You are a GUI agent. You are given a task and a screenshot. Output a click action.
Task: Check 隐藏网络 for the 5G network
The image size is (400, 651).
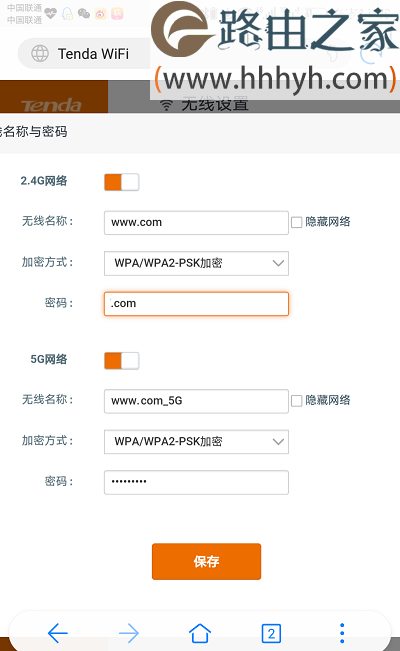[296, 401]
